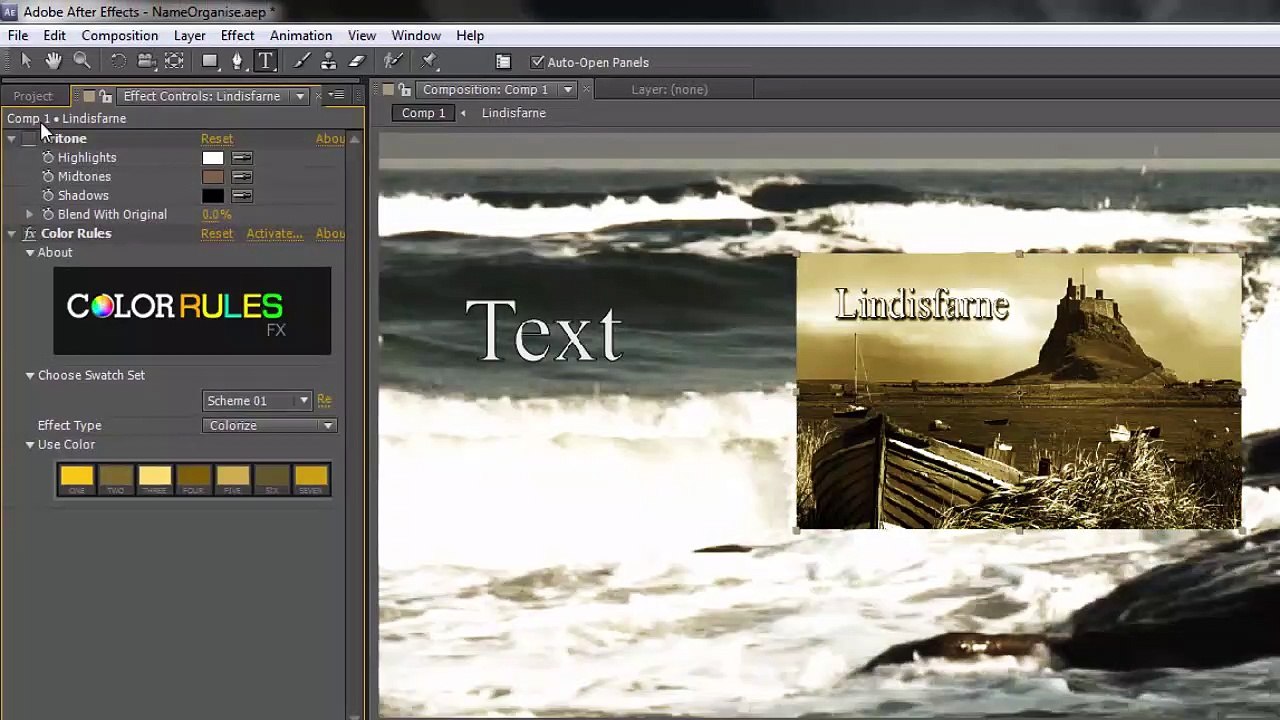Screen dimensions: 1280x720
Task: Click the Blend With Original stopwatch
Action: click(48, 215)
